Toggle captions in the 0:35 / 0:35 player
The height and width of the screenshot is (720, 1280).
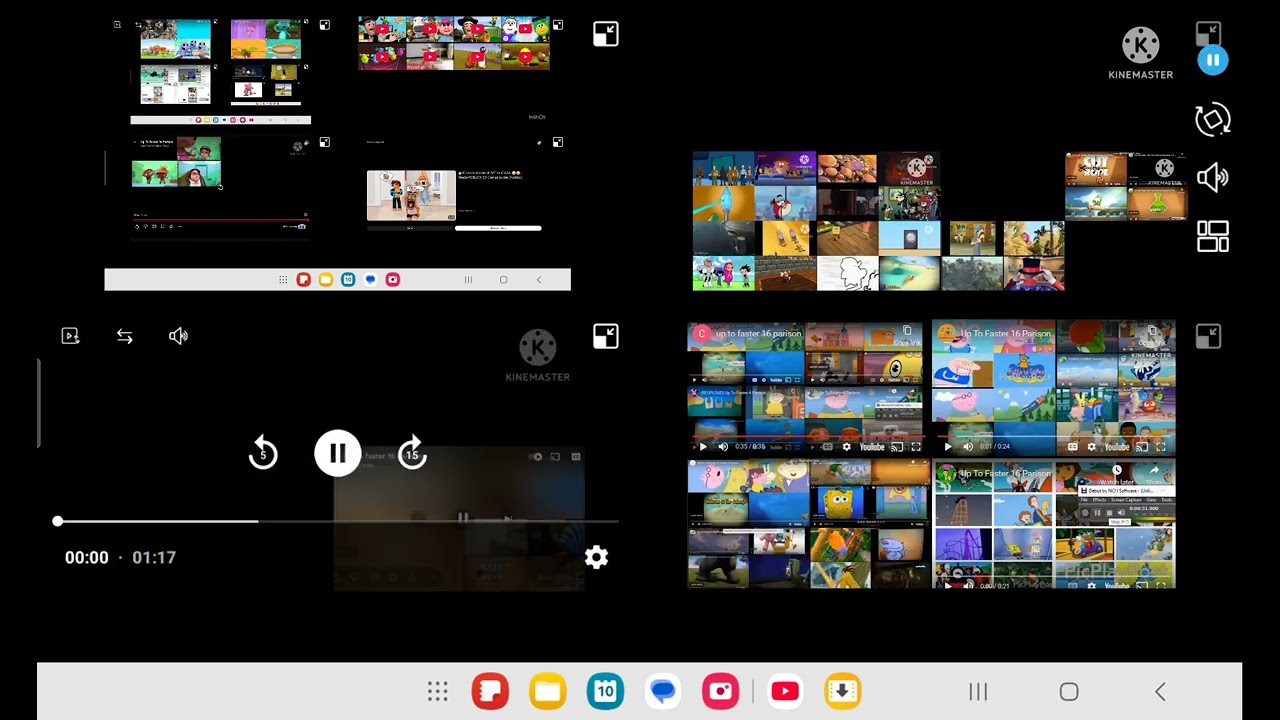coord(828,447)
